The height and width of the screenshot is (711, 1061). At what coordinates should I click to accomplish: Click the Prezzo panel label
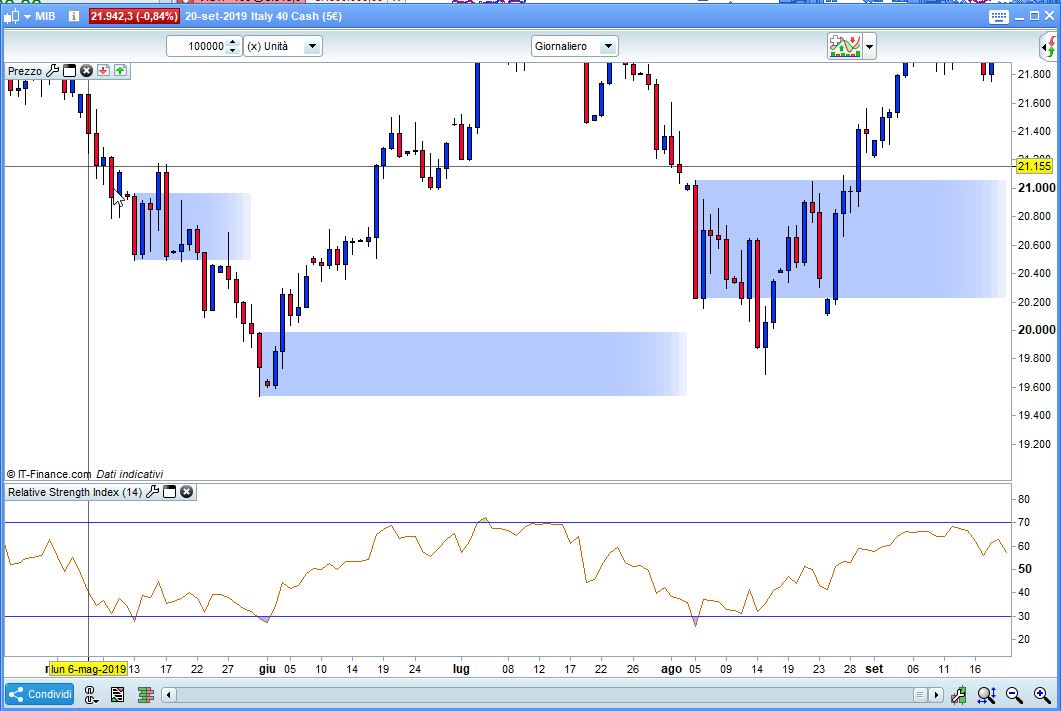click(x=25, y=71)
